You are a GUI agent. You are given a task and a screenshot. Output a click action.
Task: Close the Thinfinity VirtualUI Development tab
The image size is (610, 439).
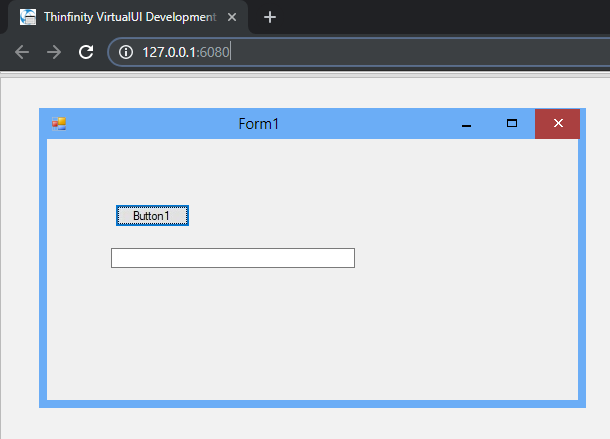click(232, 17)
